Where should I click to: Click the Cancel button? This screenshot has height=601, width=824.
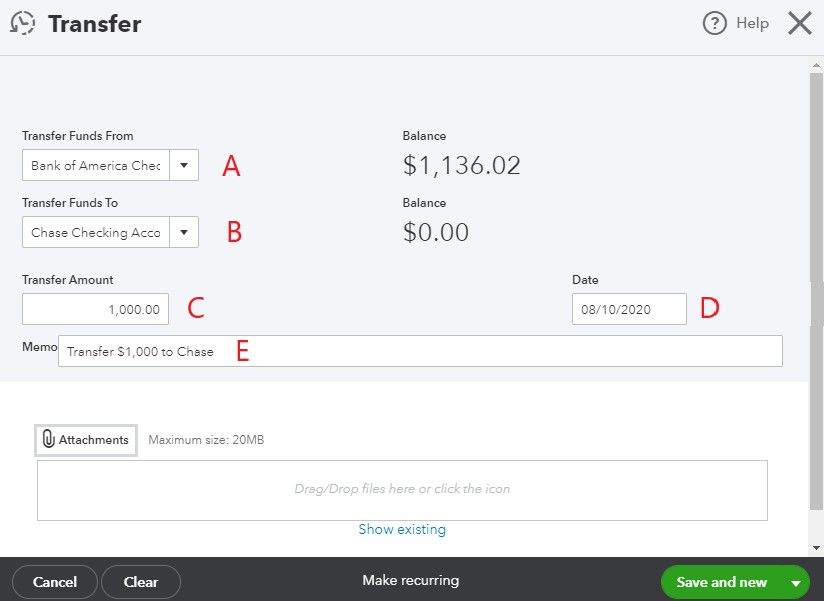click(x=55, y=582)
